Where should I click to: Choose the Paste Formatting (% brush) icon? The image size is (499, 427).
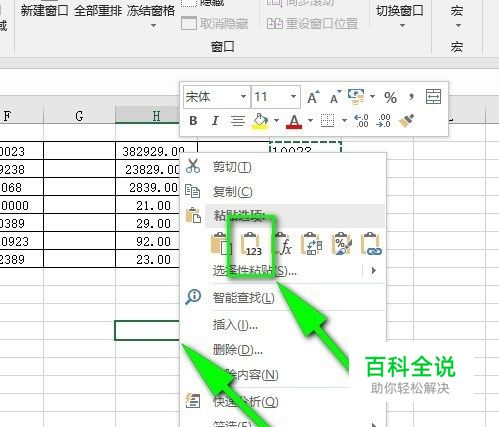(x=342, y=245)
